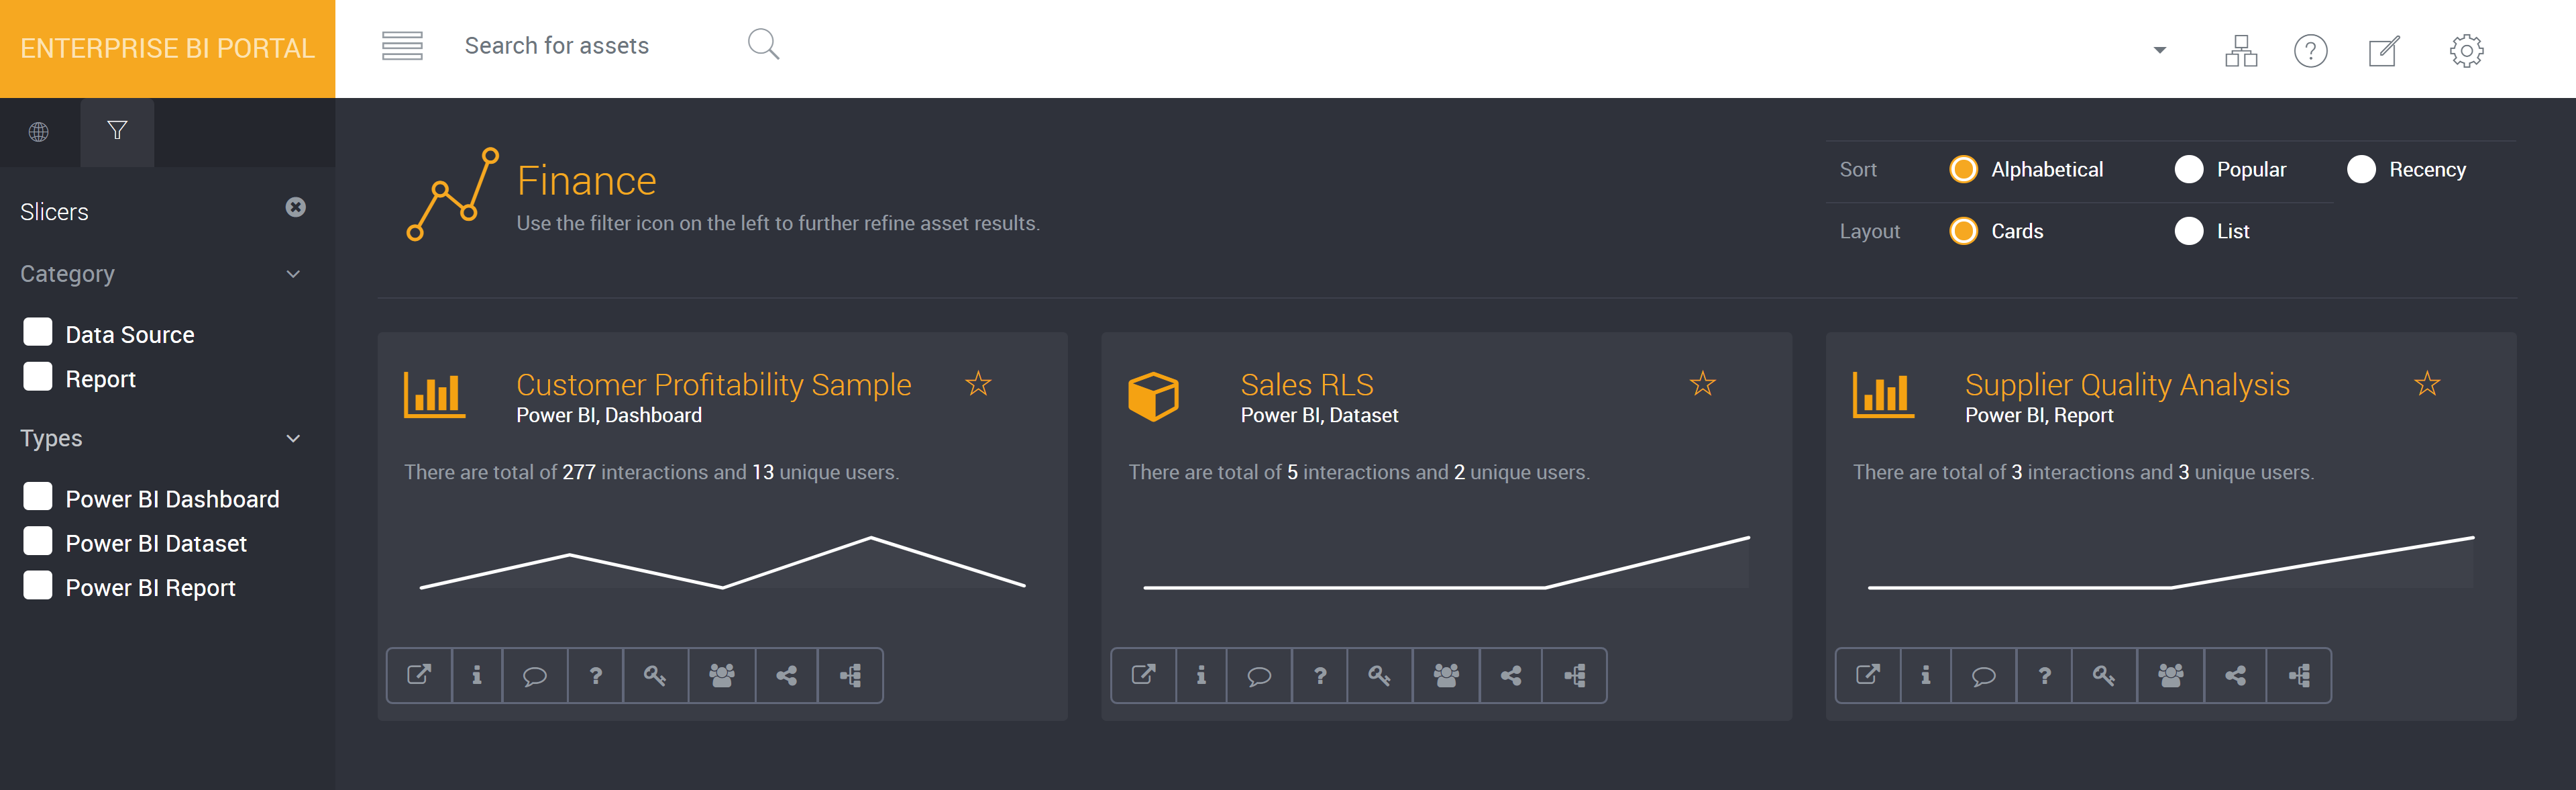This screenshot has height=790, width=2576.
Task: Select Recency sort radio button
Action: [2361, 169]
